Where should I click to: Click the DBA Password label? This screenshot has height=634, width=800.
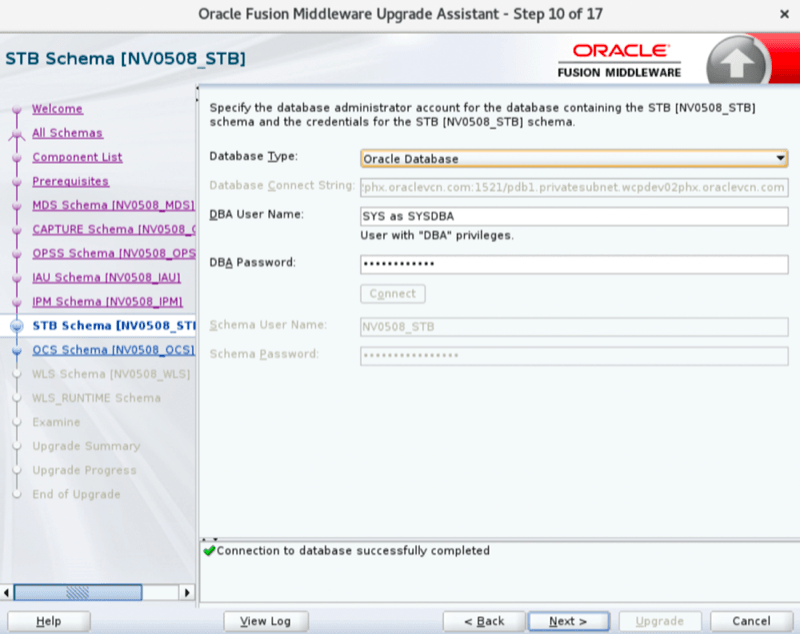[253, 262]
